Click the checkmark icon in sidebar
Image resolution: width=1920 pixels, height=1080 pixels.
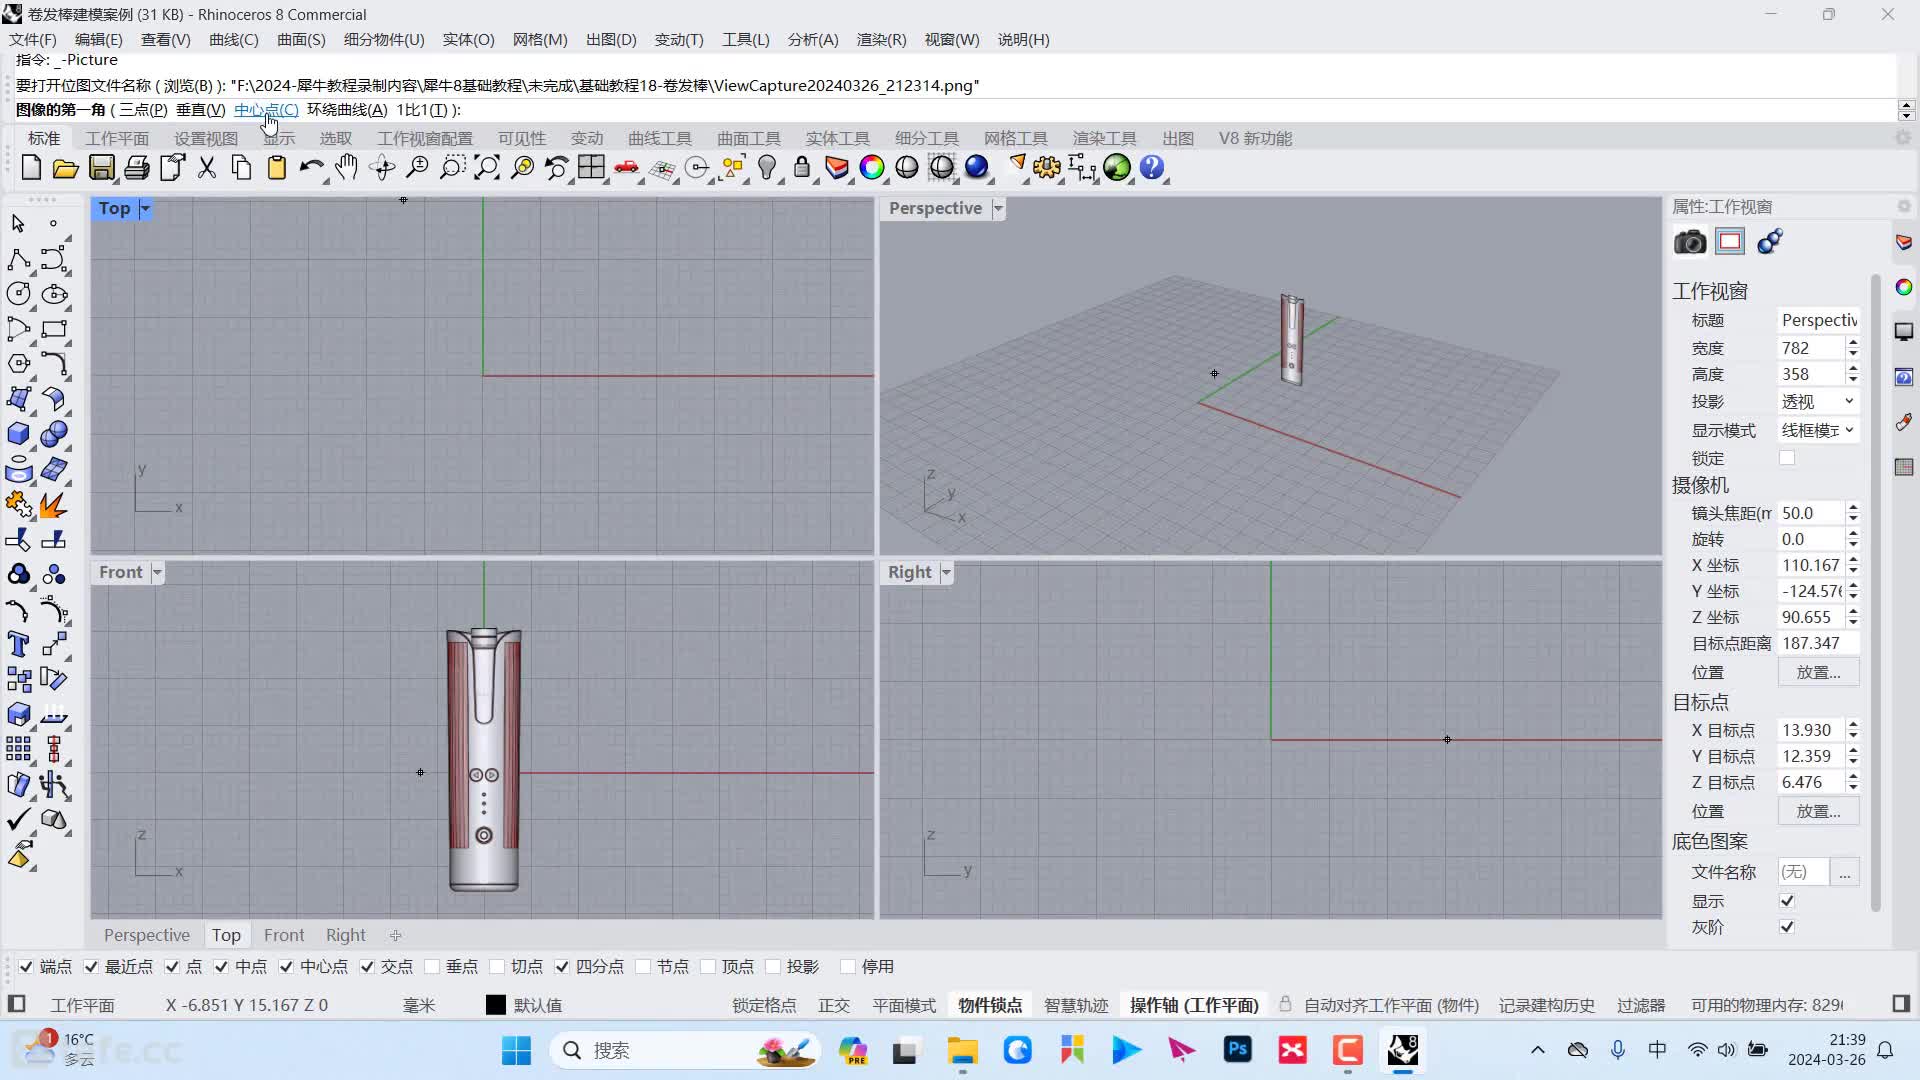point(18,820)
